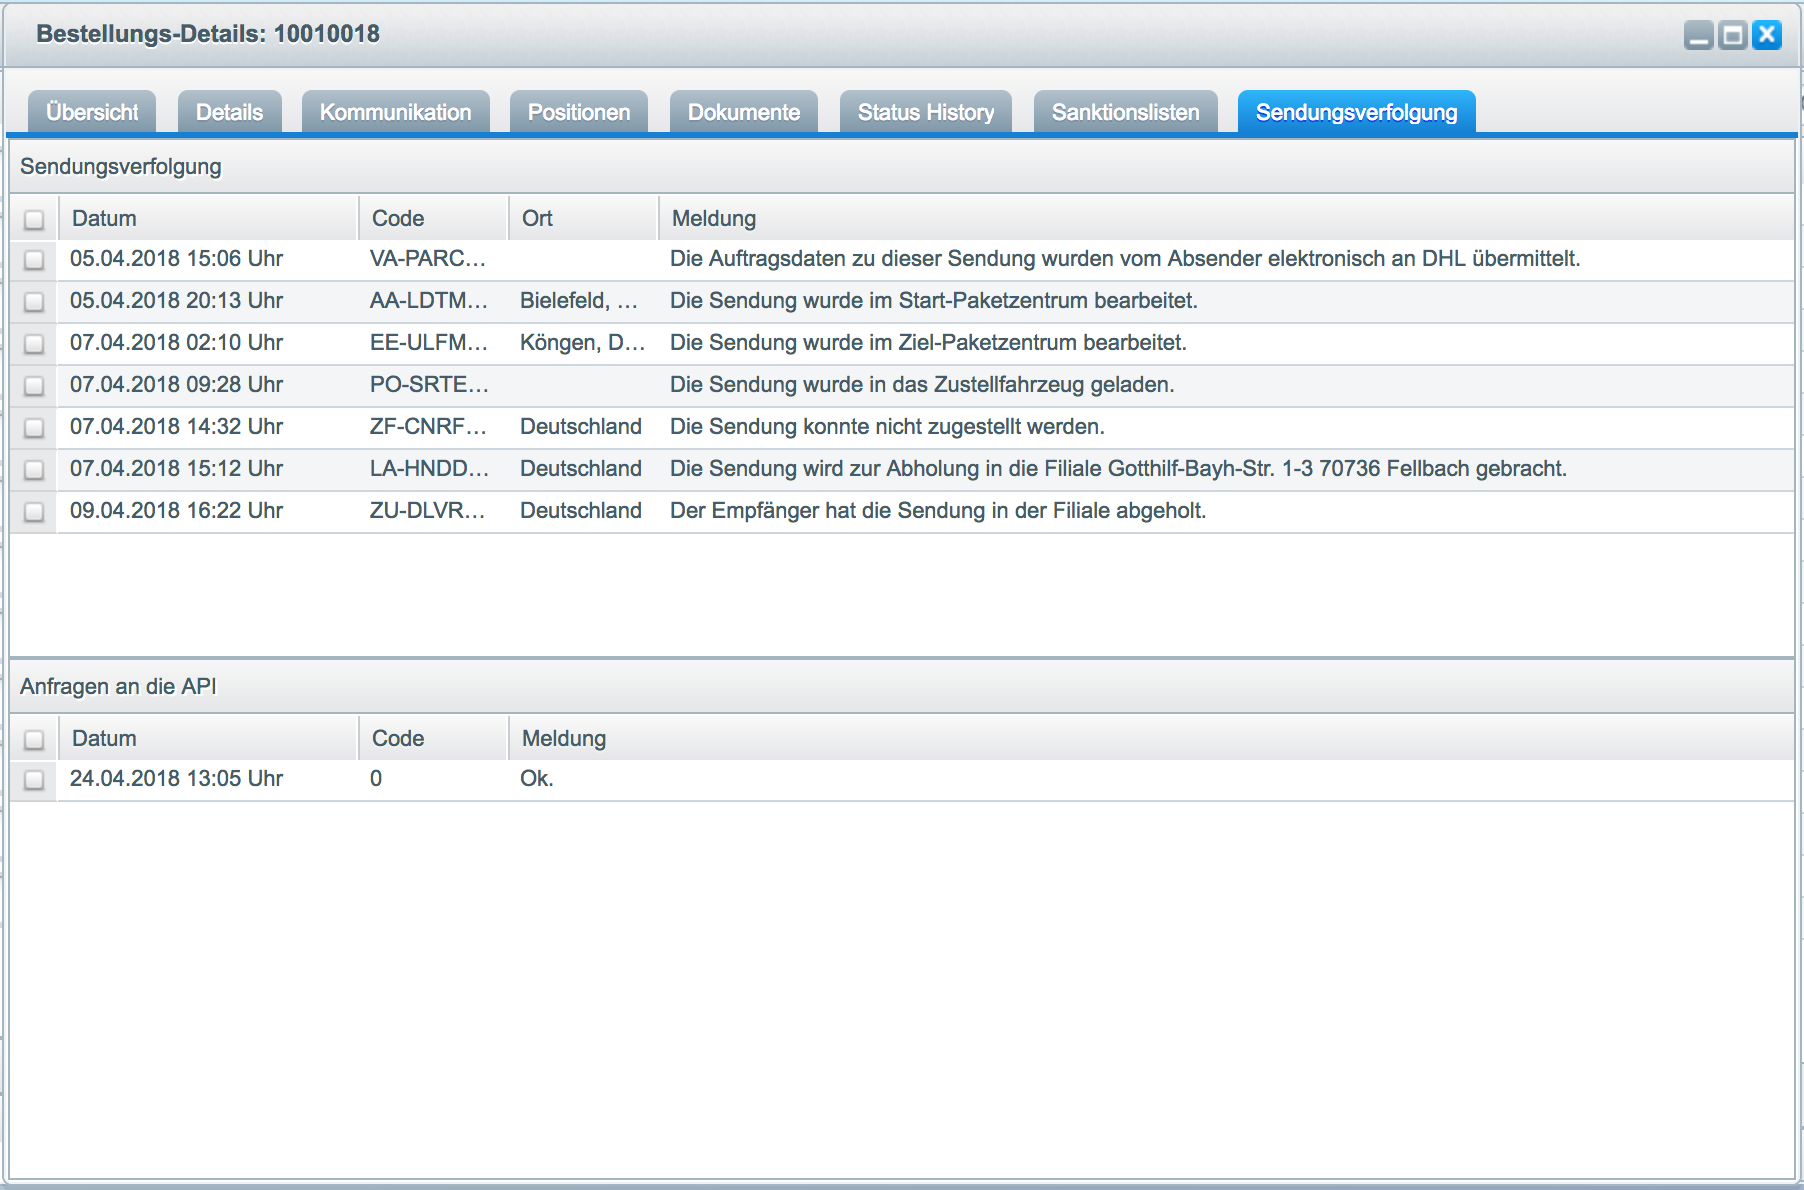The height and width of the screenshot is (1190, 1804).
Task: Click the date 09.04.2018 16:22 Uhr
Action: [176, 511]
